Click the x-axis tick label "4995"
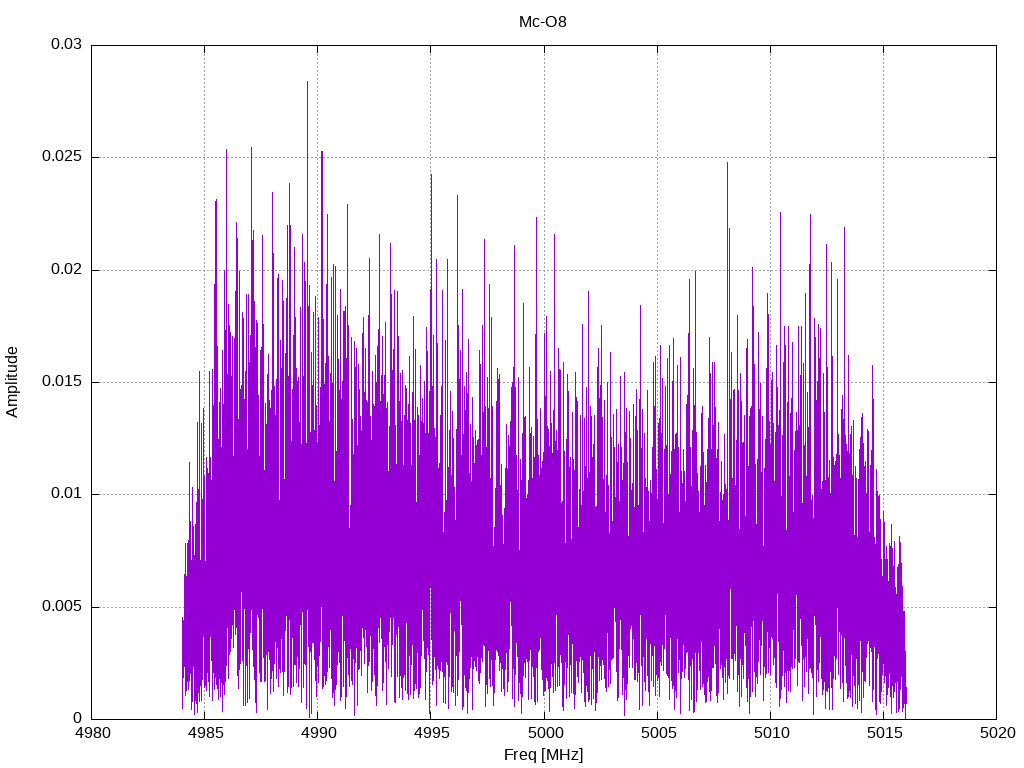This screenshot has height=768, width=1024. (431, 733)
